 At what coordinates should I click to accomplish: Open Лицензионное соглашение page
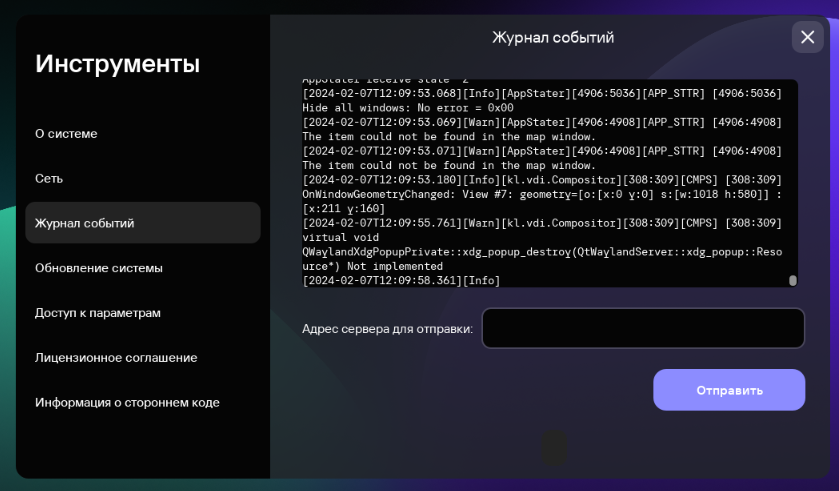tap(116, 357)
